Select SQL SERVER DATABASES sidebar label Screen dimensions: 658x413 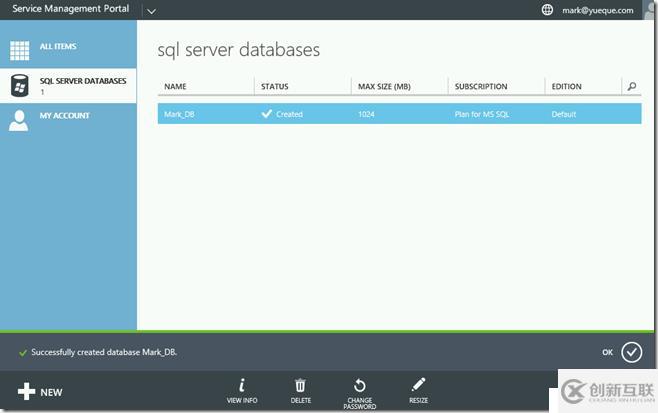(x=83, y=81)
